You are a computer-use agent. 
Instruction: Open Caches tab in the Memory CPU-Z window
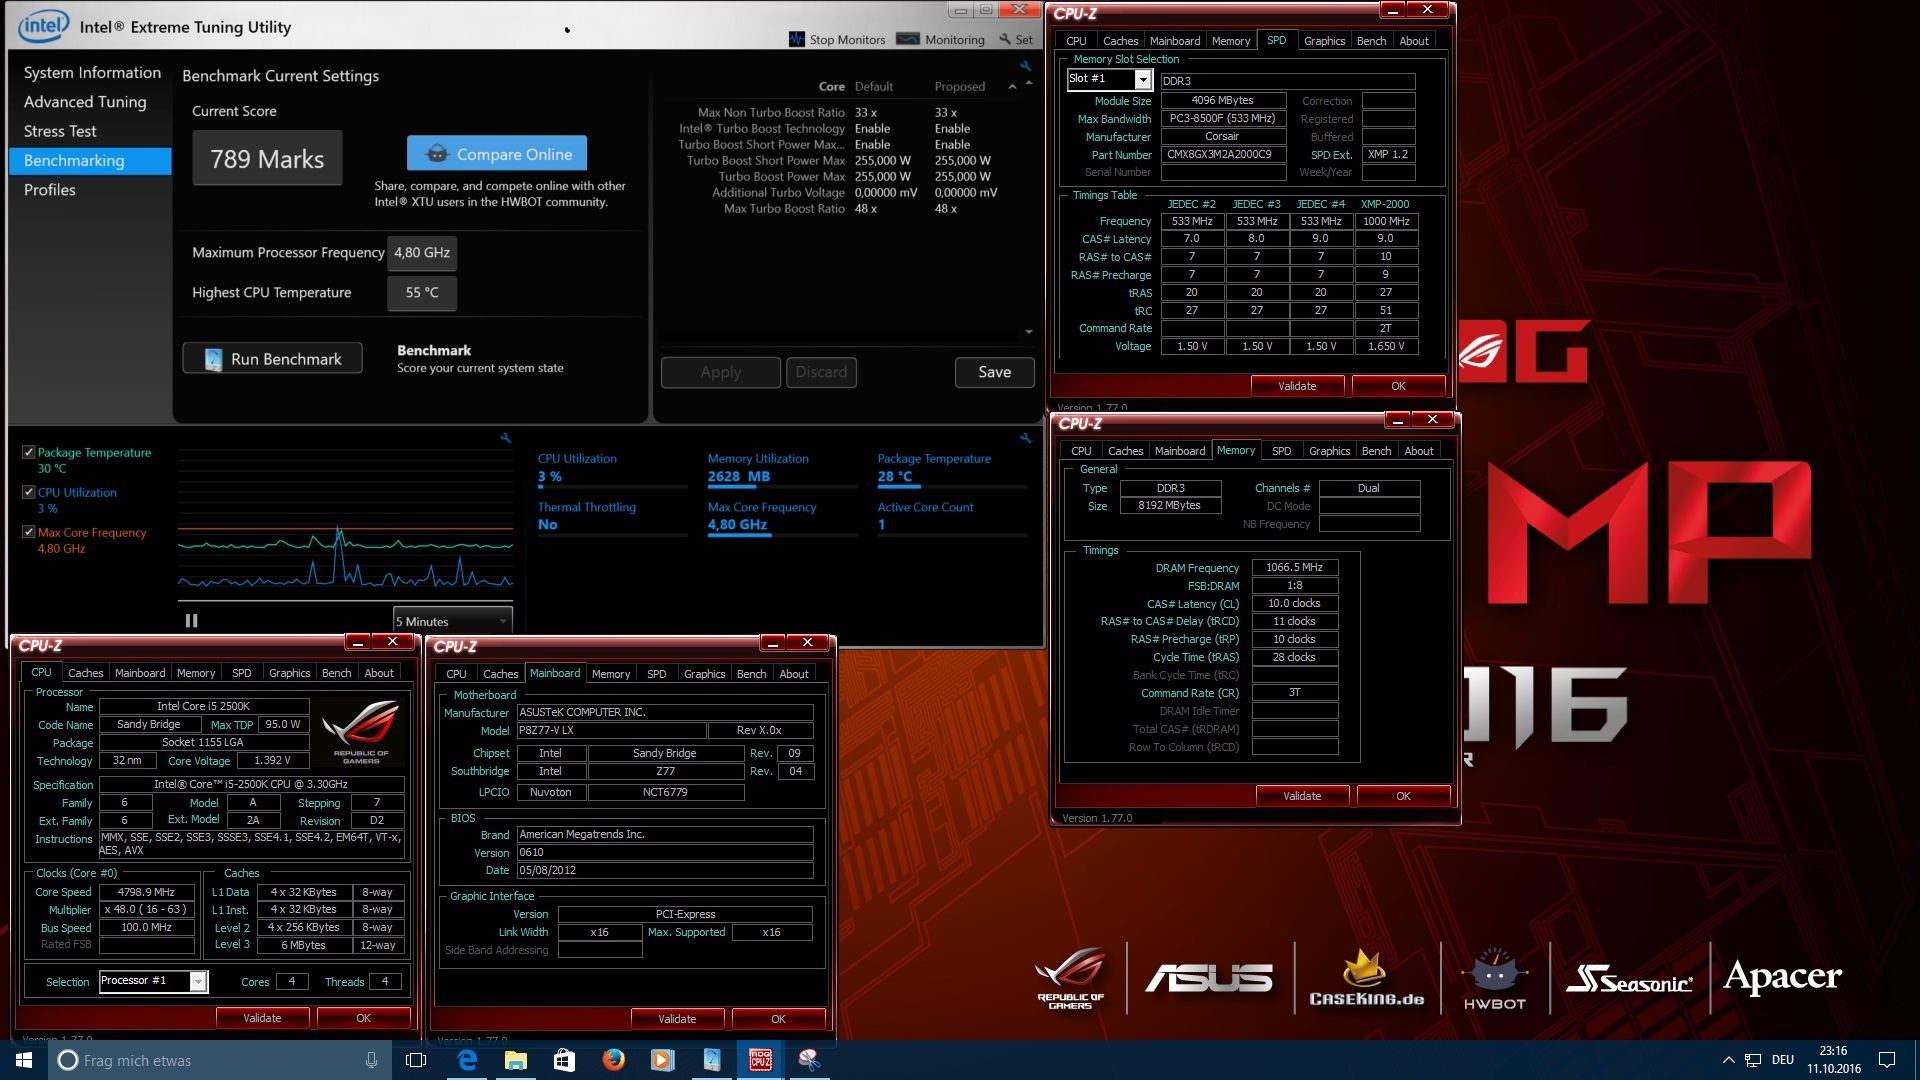(1125, 451)
